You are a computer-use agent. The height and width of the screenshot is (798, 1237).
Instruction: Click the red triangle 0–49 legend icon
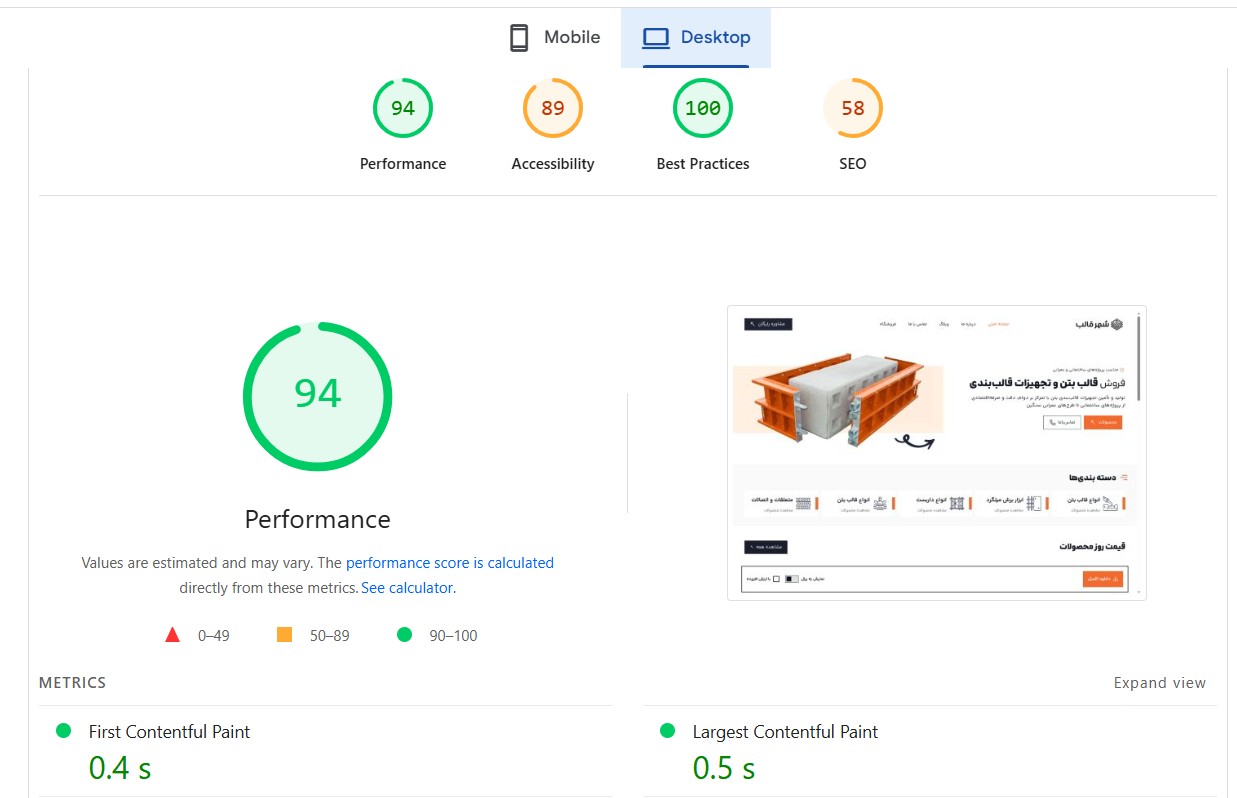pyautogui.click(x=172, y=635)
